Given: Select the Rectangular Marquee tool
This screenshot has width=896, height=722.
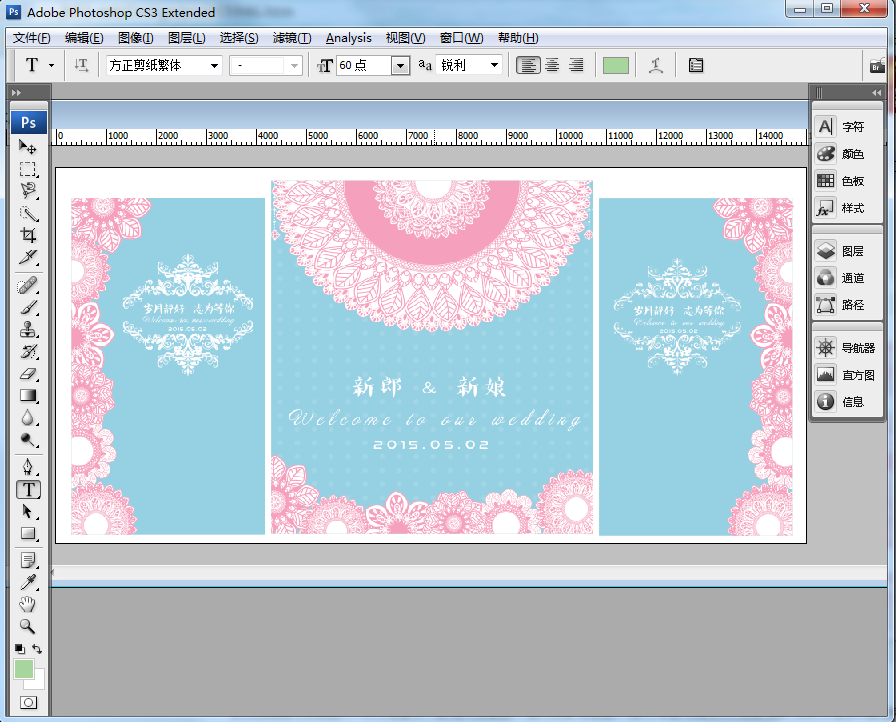Looking at the screenshot, I should tap(27, 169).
